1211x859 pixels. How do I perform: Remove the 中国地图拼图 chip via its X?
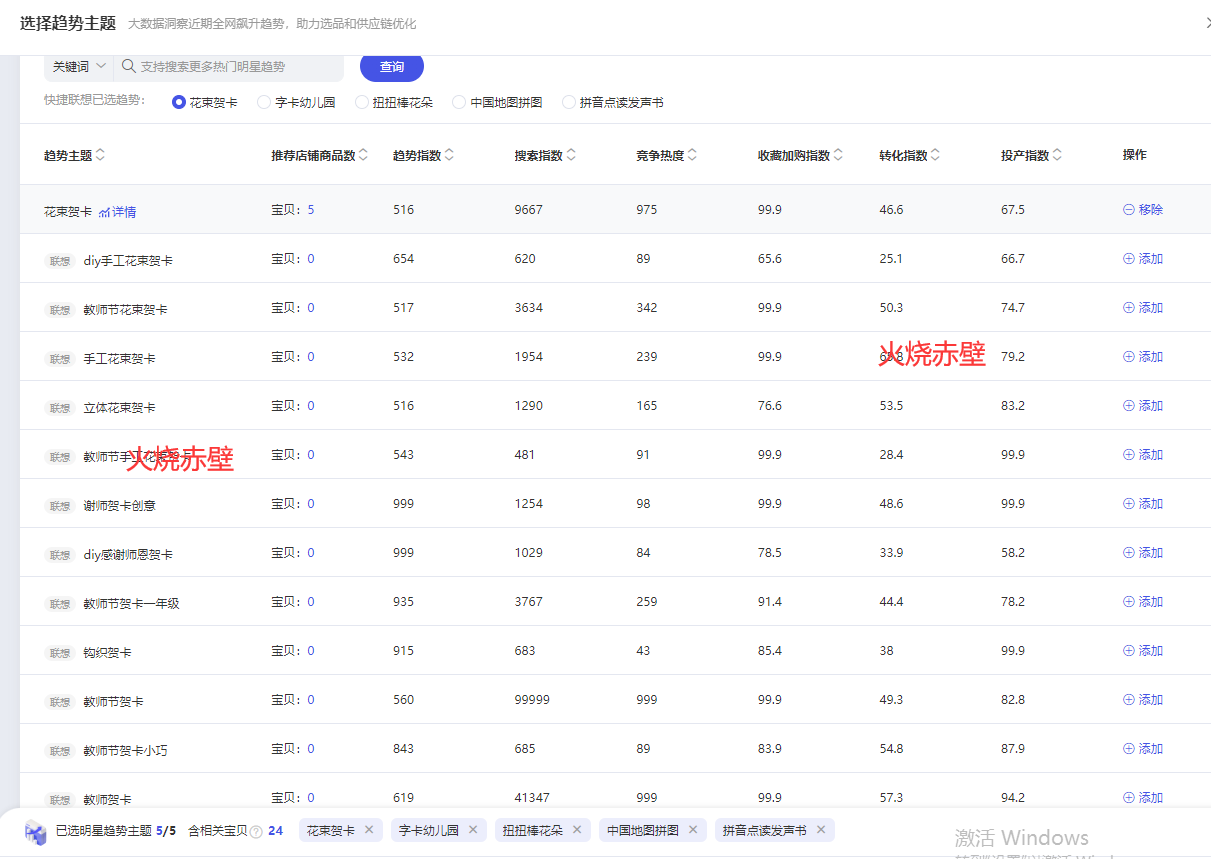pos(693,830)
